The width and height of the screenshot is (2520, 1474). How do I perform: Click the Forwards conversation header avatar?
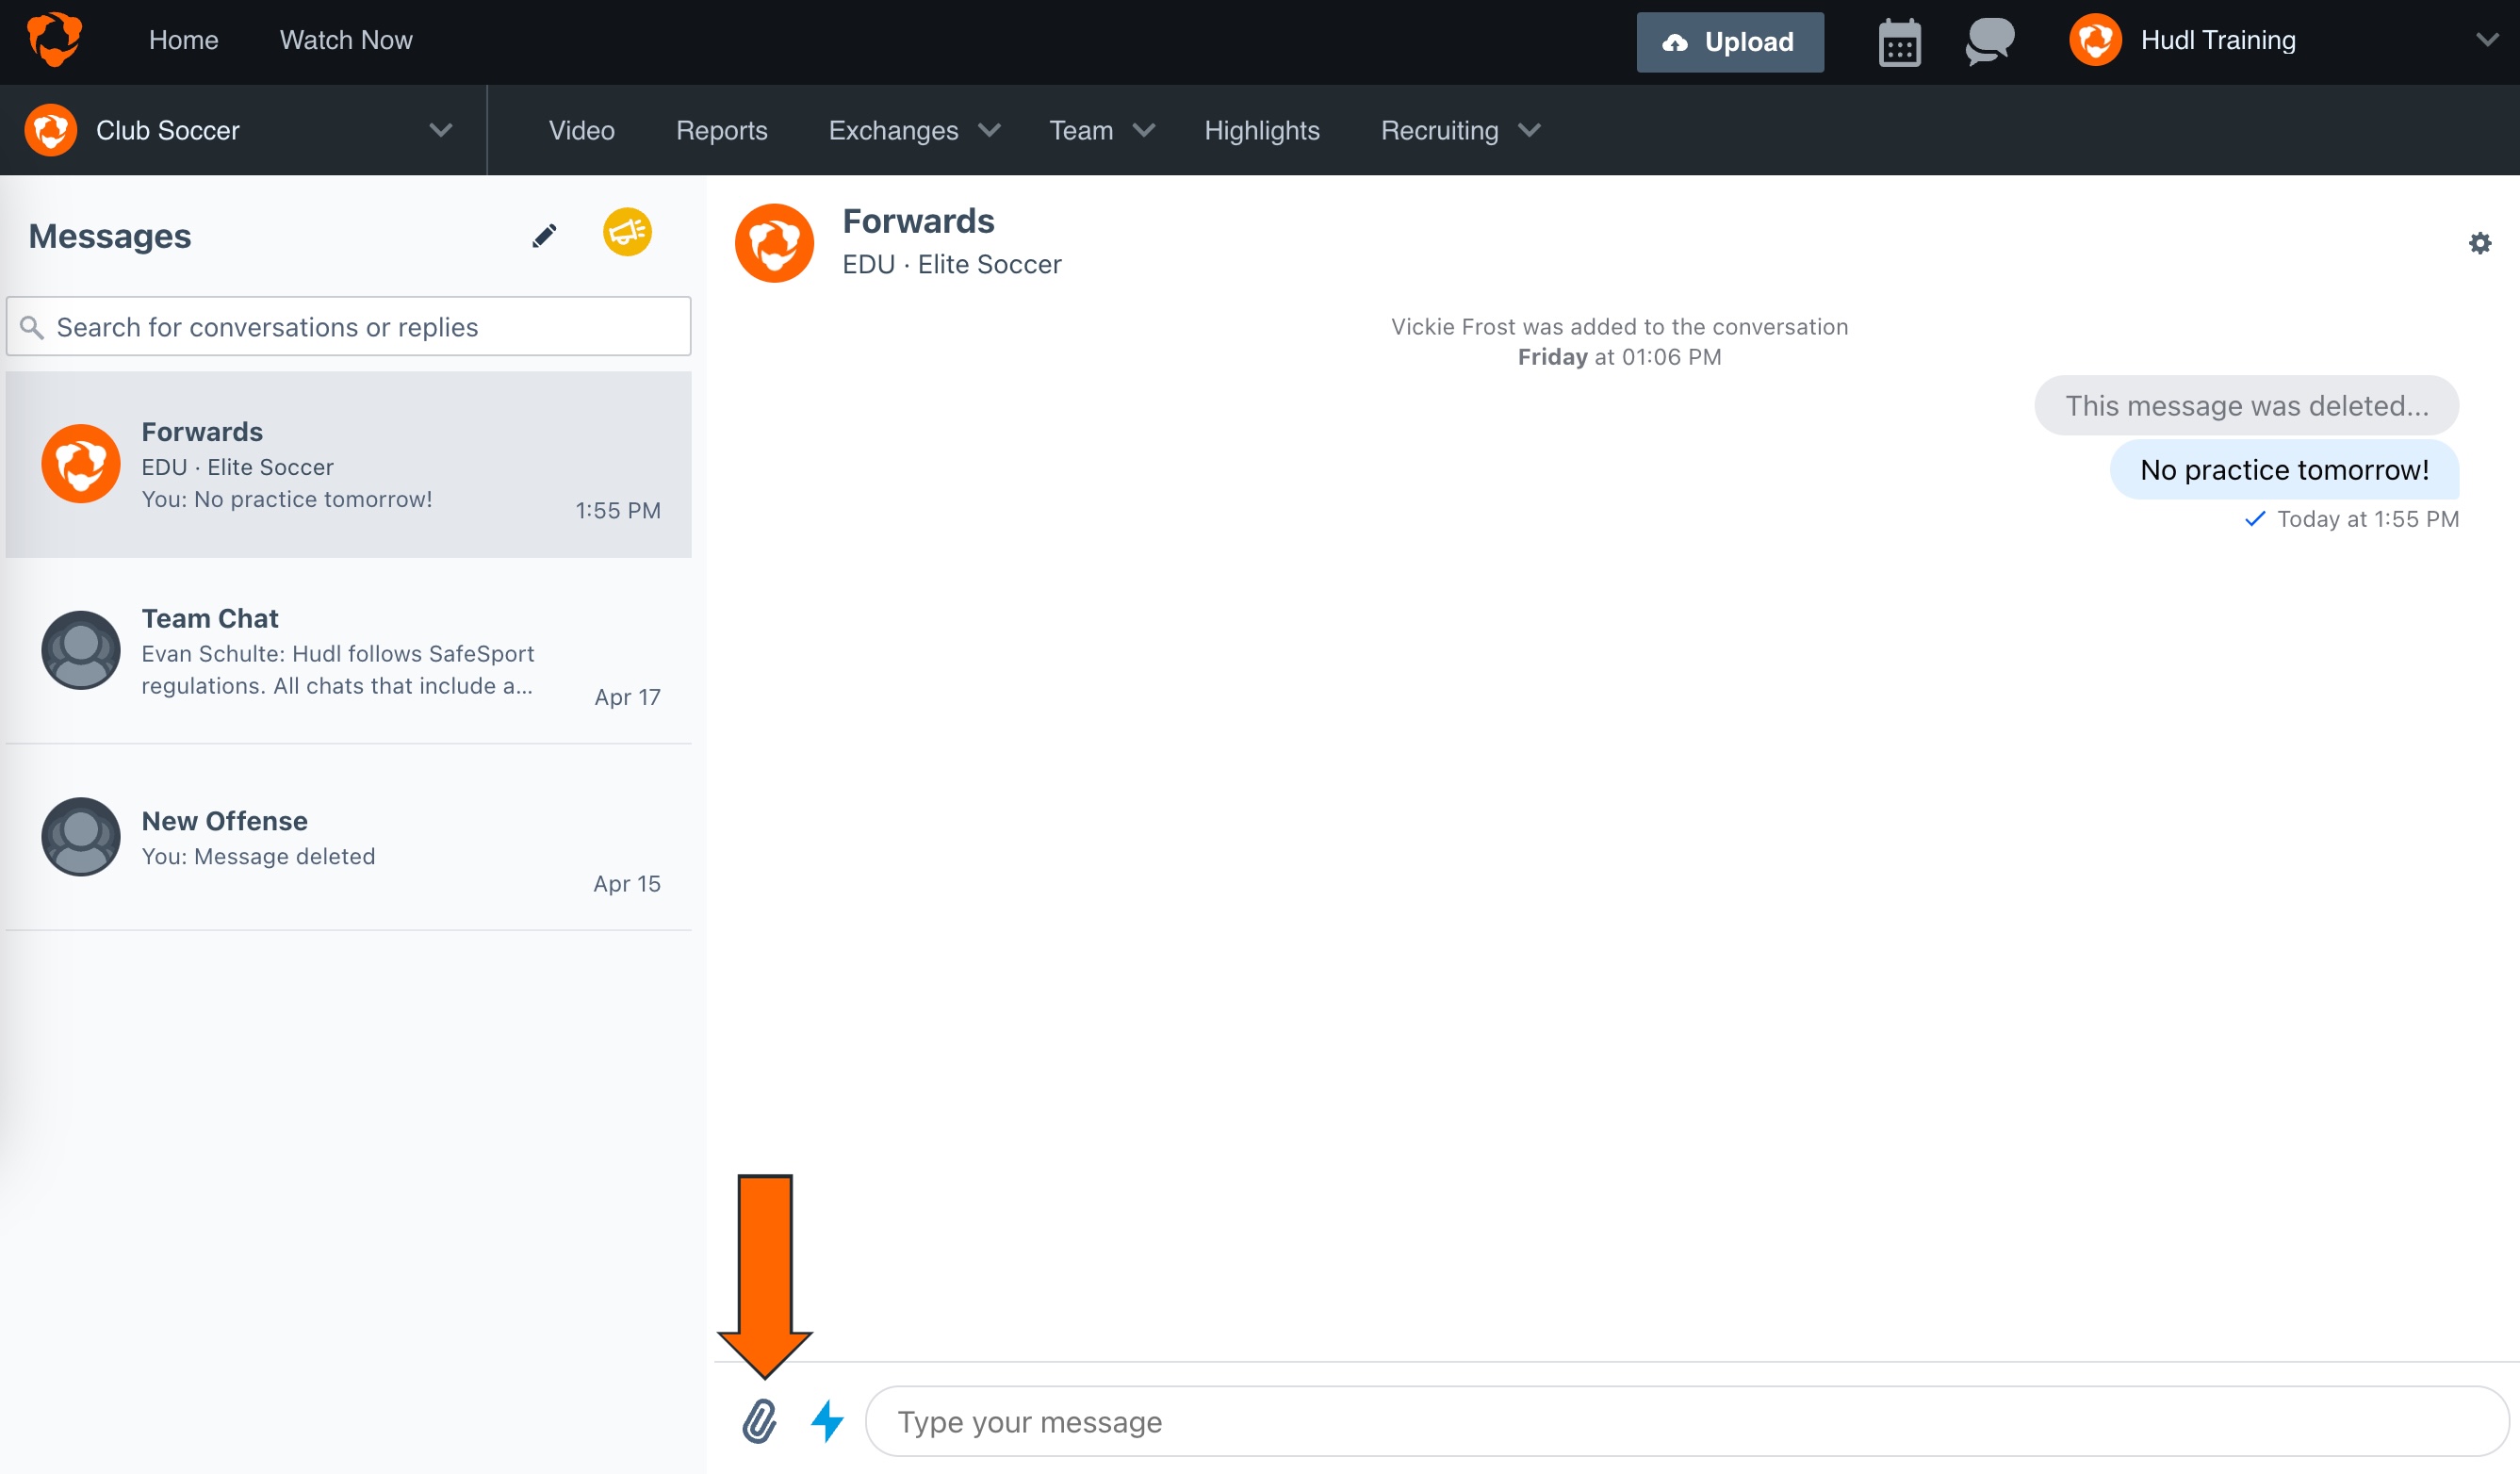pos(774,243)
